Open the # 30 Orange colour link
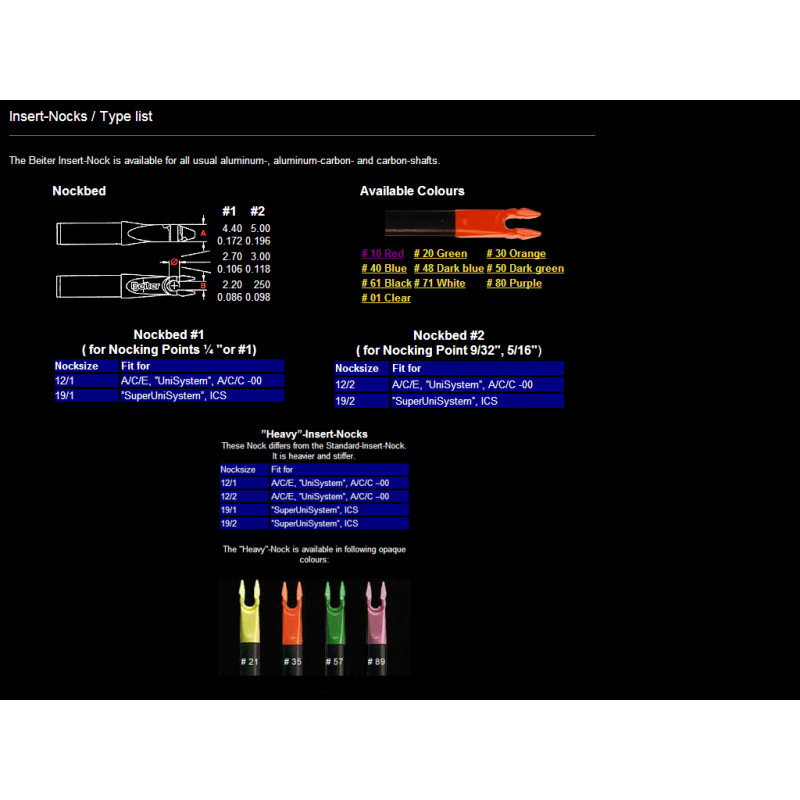The image size is (800, 800). coord(516,254)
